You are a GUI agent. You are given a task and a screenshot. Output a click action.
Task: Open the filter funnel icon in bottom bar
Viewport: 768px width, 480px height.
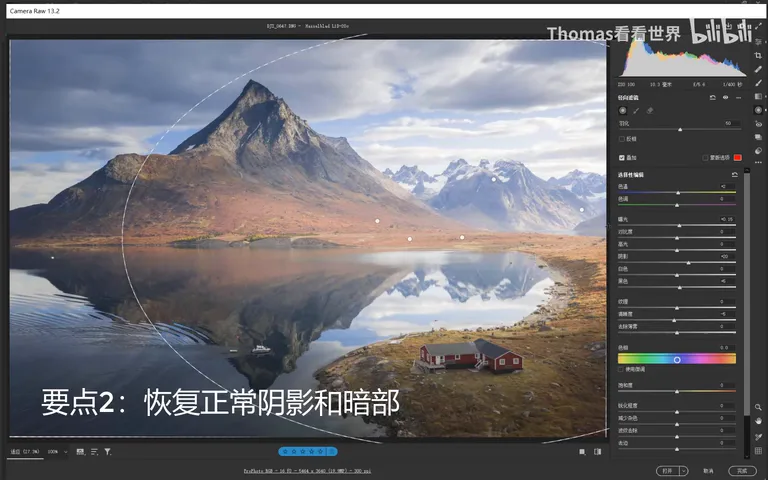(x=108, y=452)
